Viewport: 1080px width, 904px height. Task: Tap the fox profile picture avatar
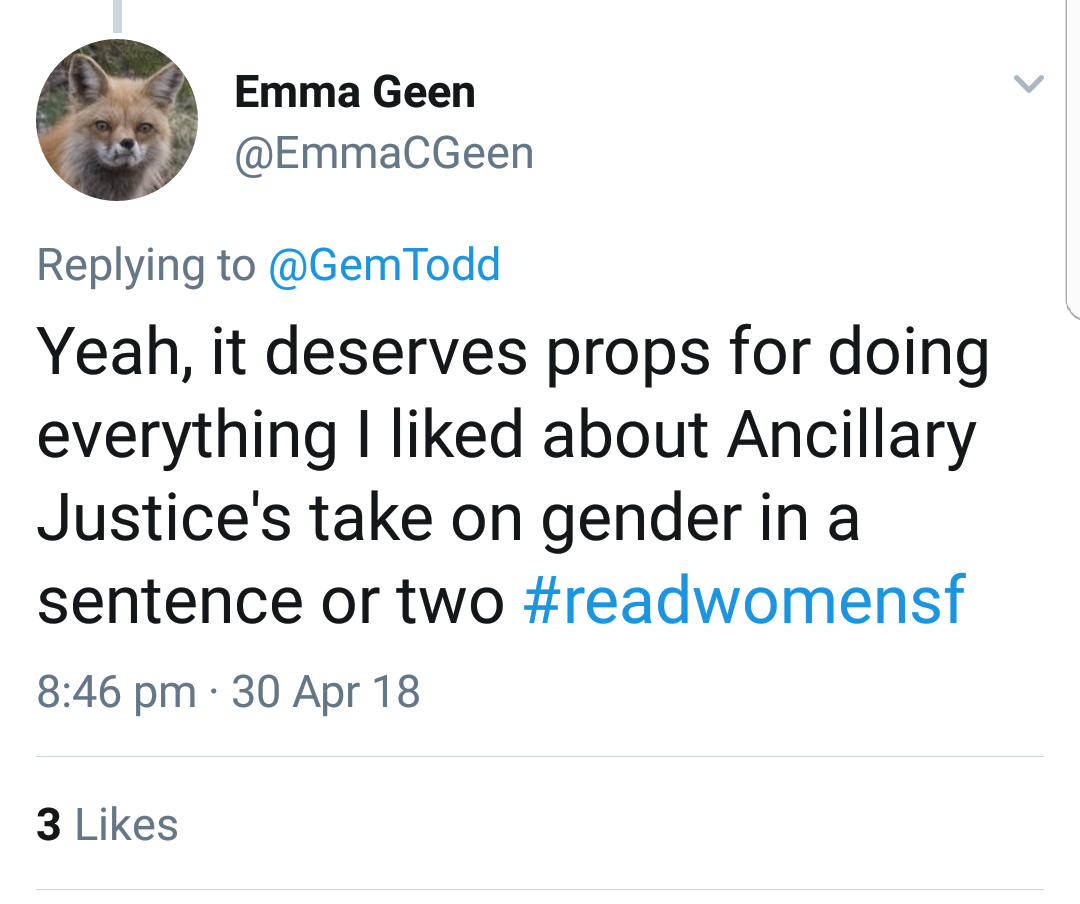point(117,120)
